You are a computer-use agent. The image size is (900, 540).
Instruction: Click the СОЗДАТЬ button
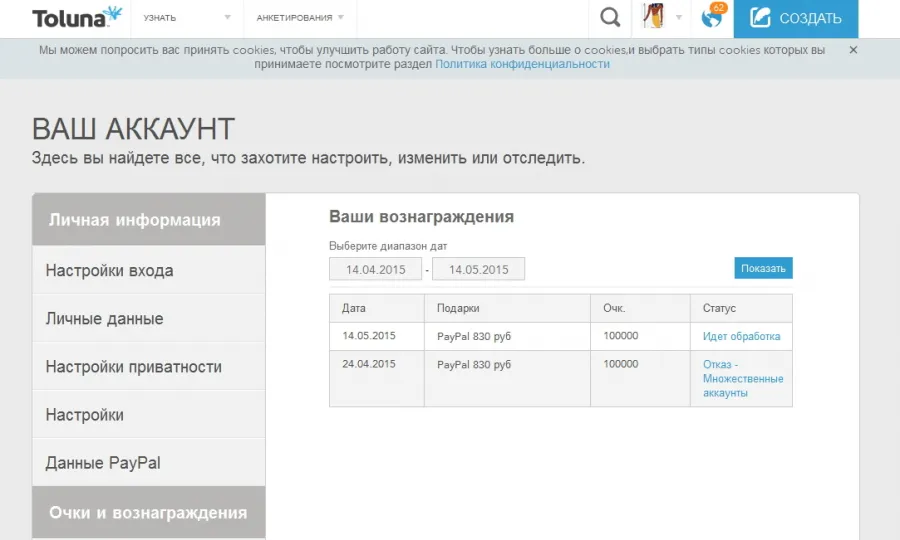[x=796, y=18]
